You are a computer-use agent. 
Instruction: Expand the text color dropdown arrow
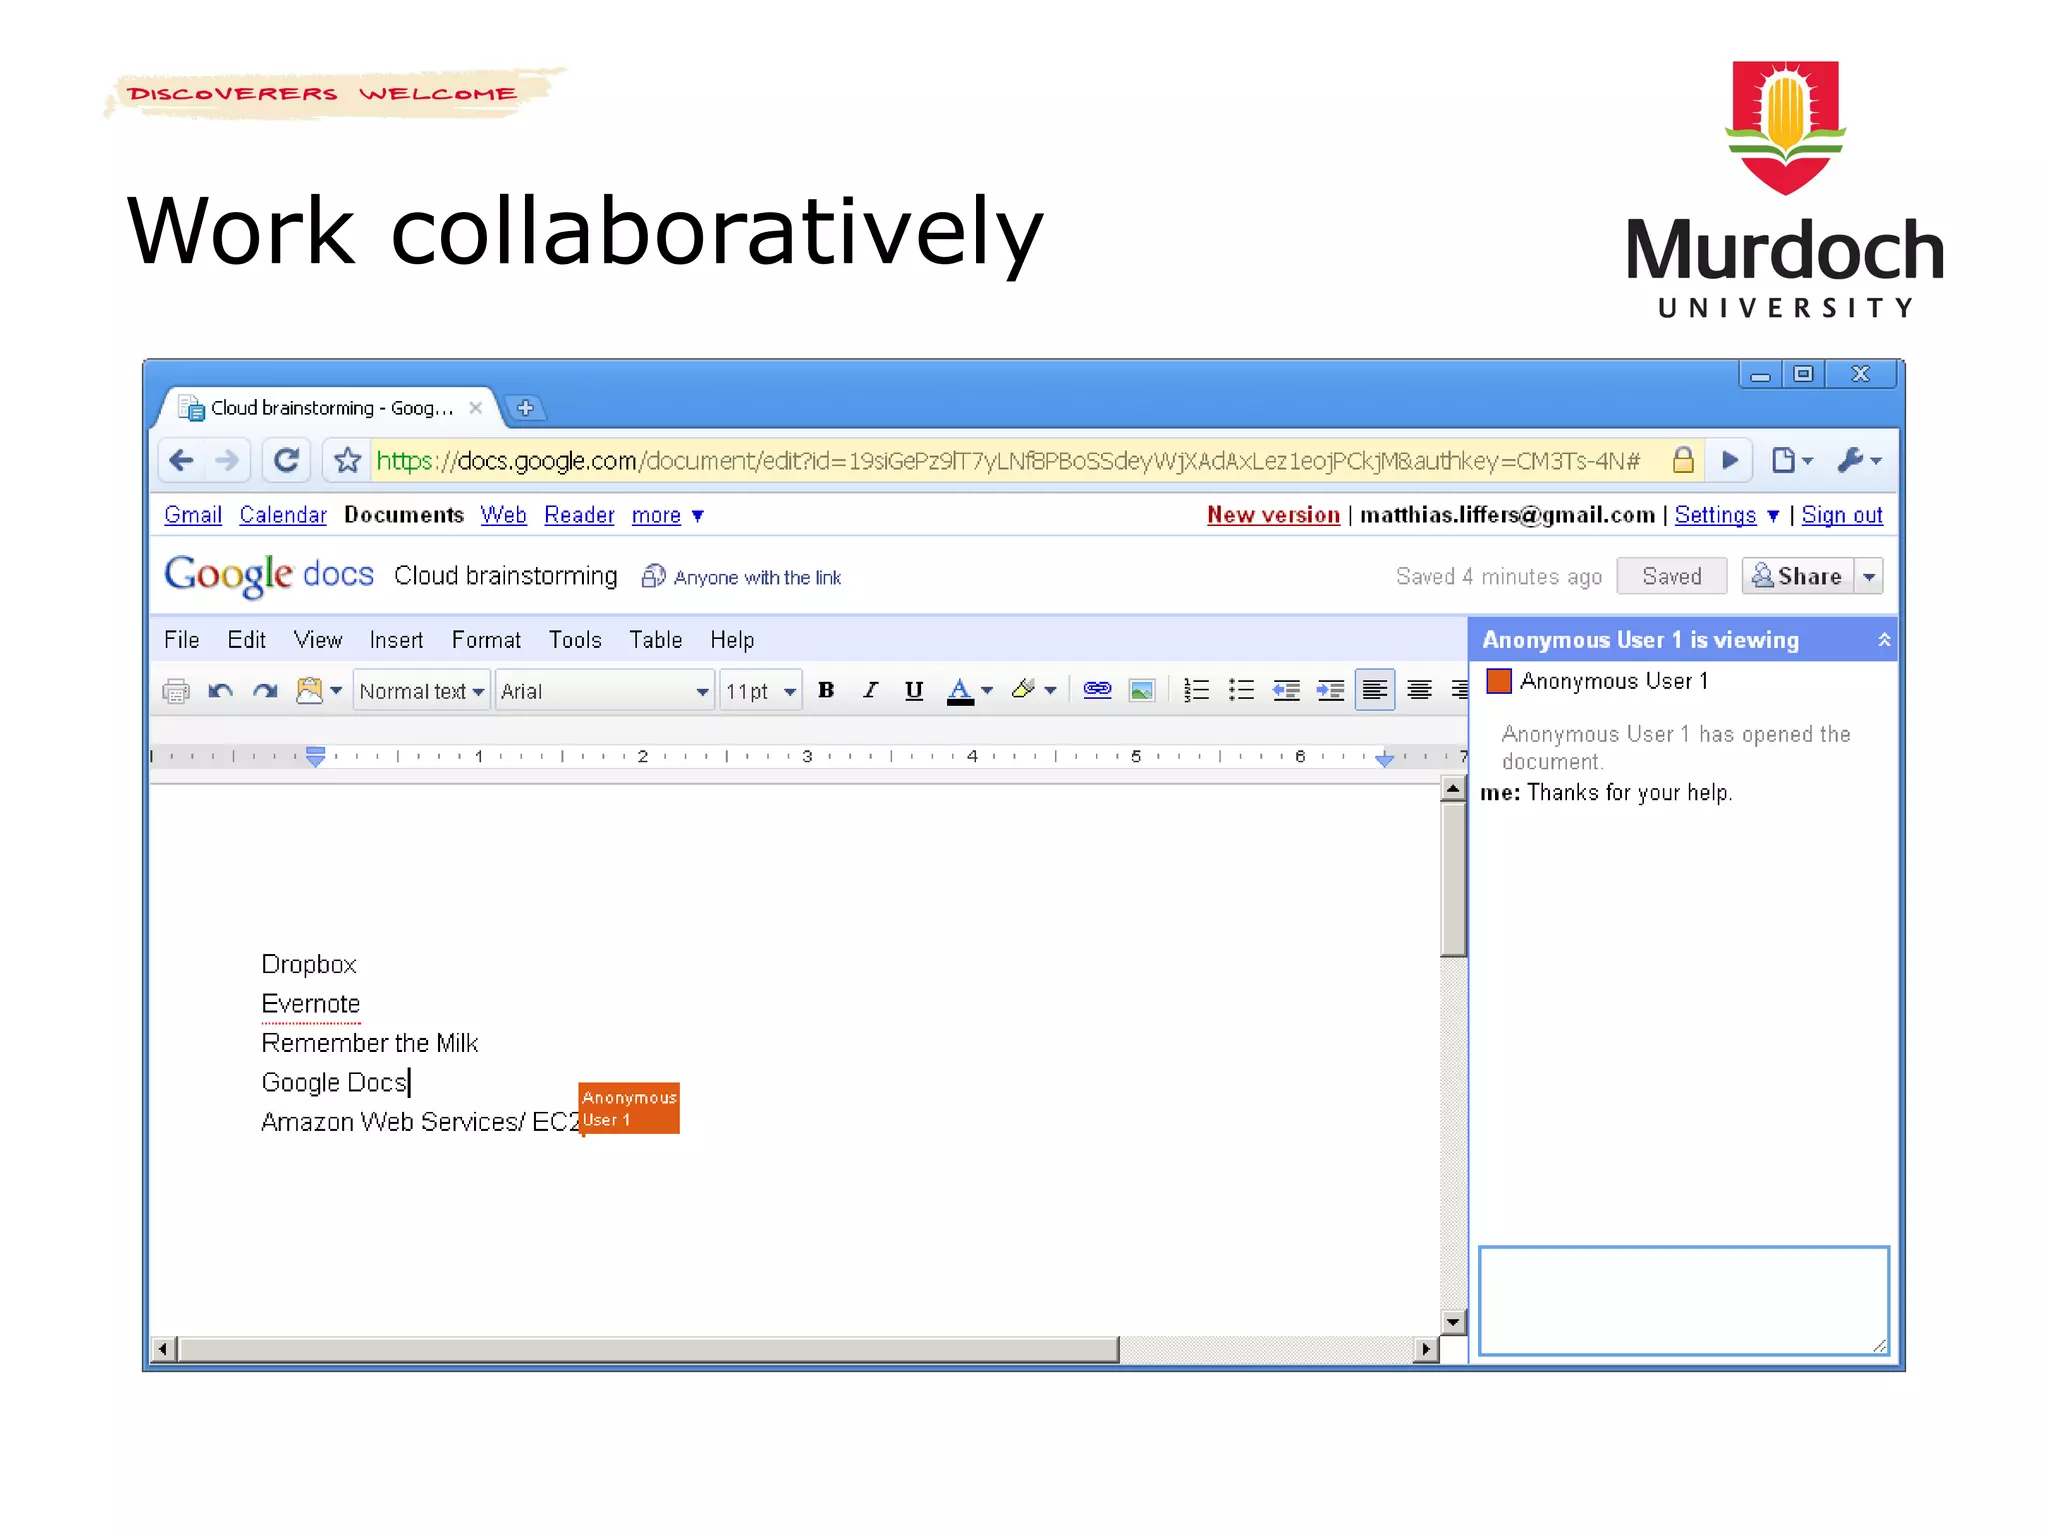[x=987, y=690]
